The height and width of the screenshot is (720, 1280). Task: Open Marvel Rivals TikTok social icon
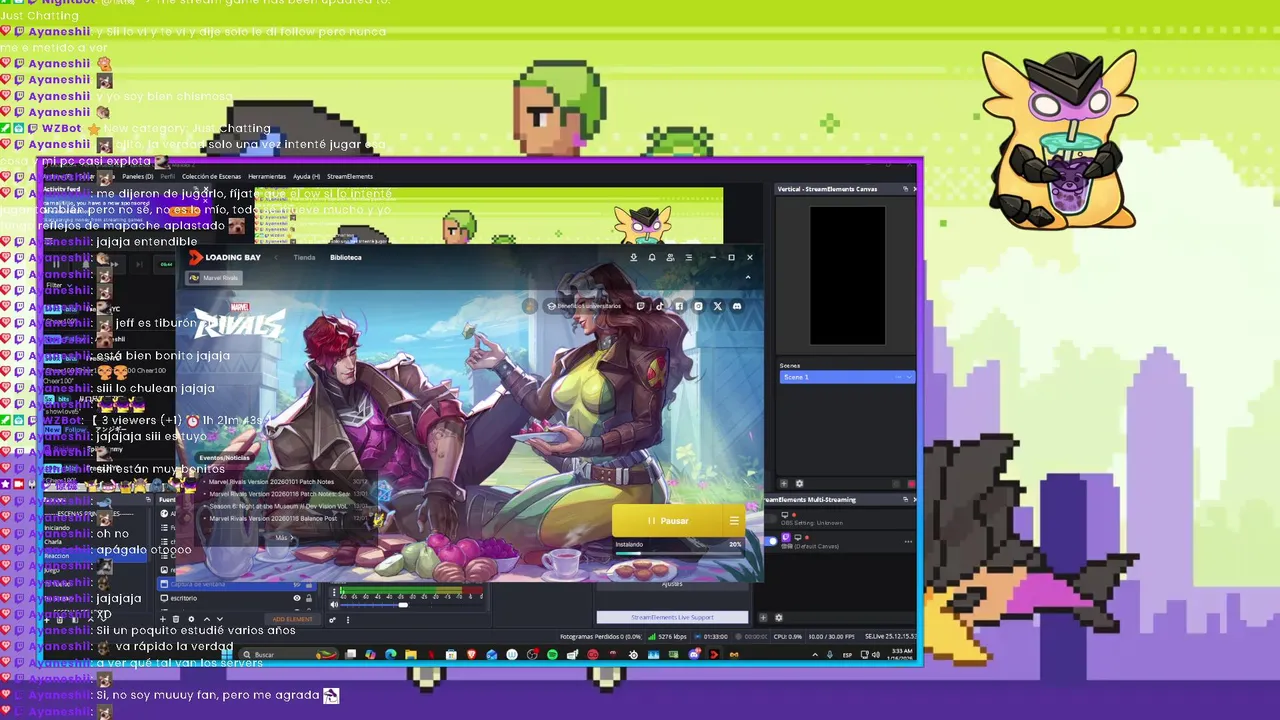pyautogui.click(x=659, y=306)
